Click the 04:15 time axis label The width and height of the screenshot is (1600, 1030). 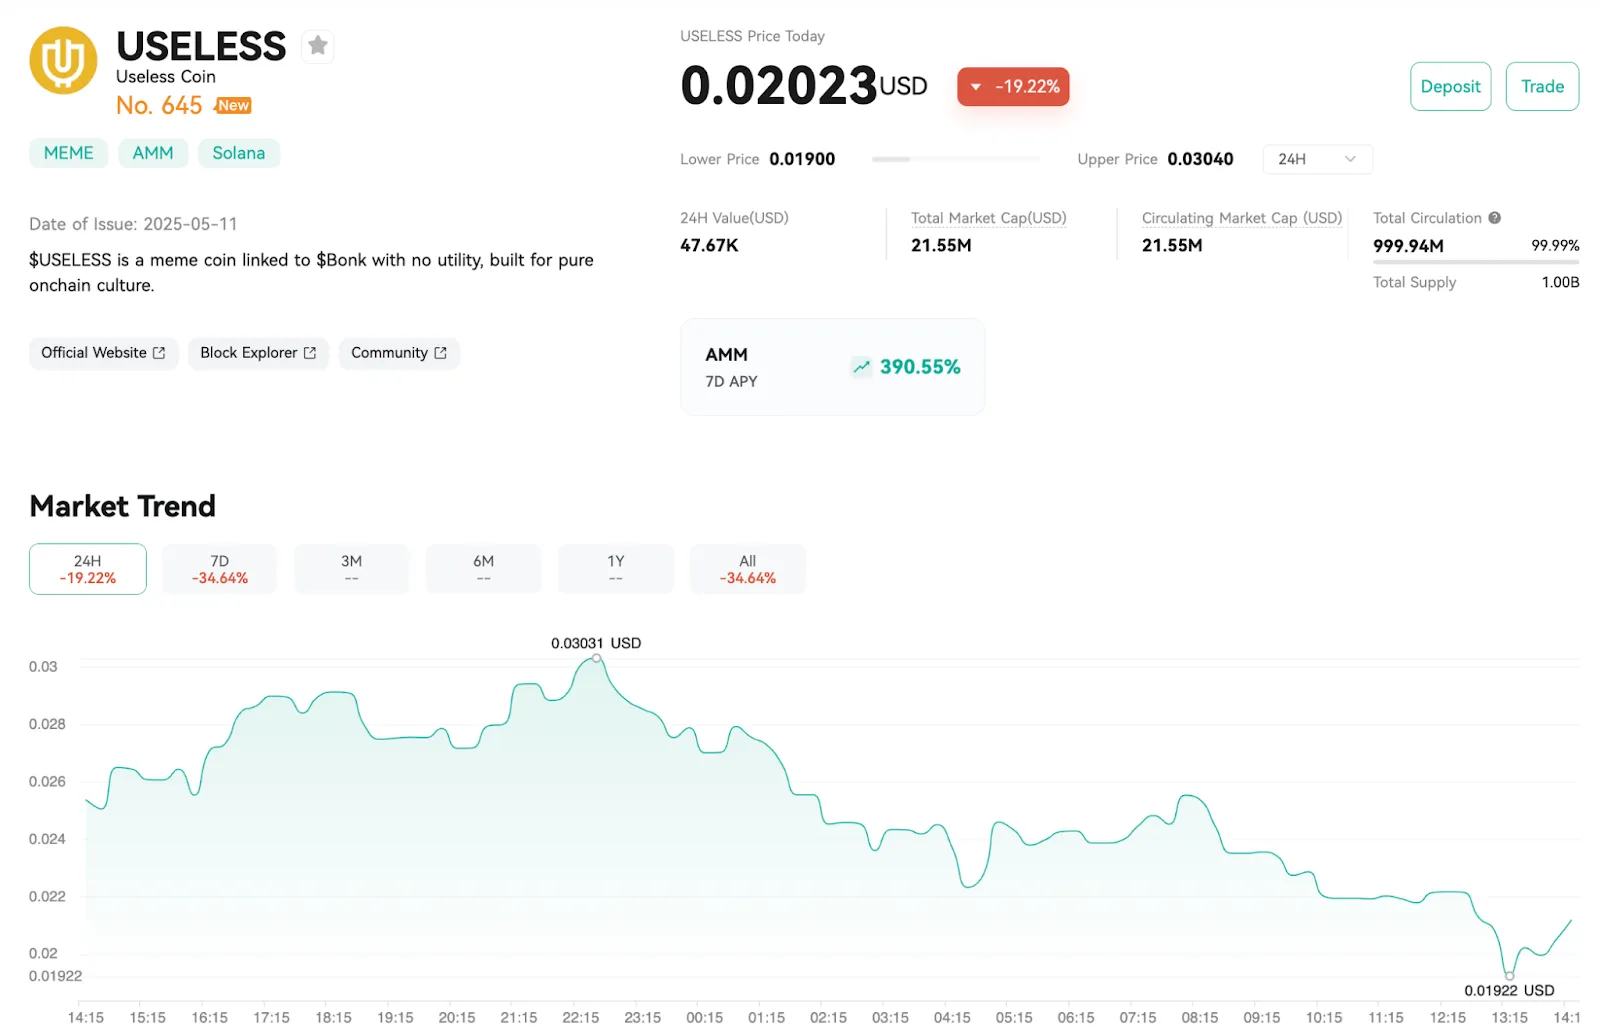click(x=952, y=1017)
